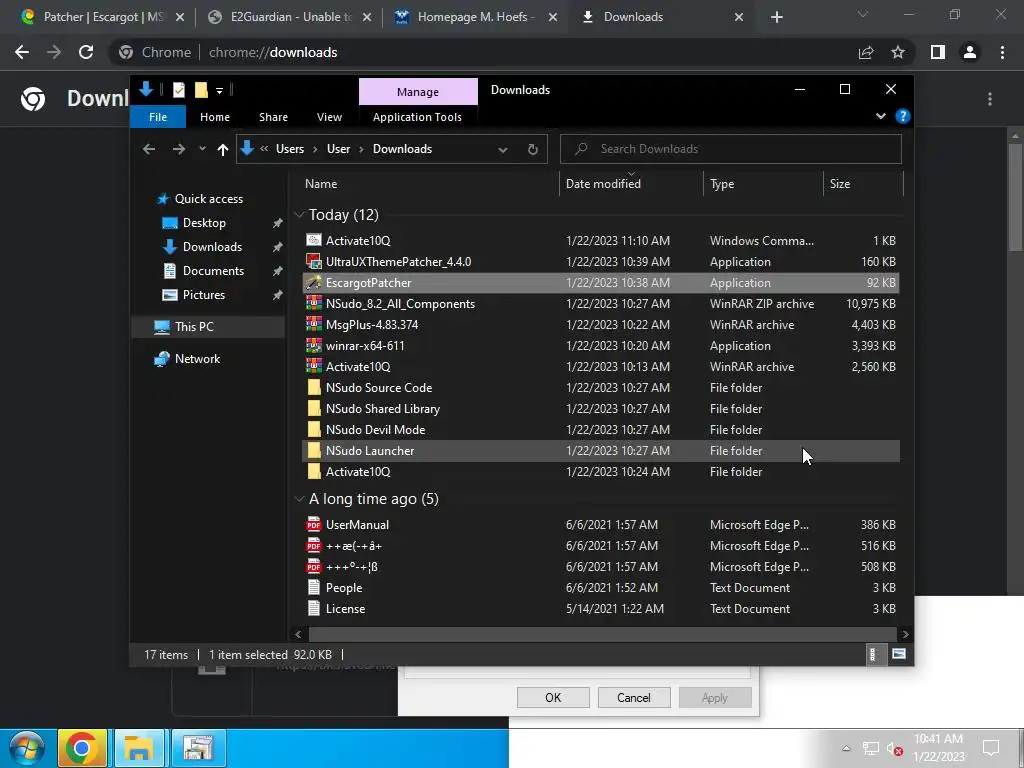Refresh the Downloads folder view

533,149
